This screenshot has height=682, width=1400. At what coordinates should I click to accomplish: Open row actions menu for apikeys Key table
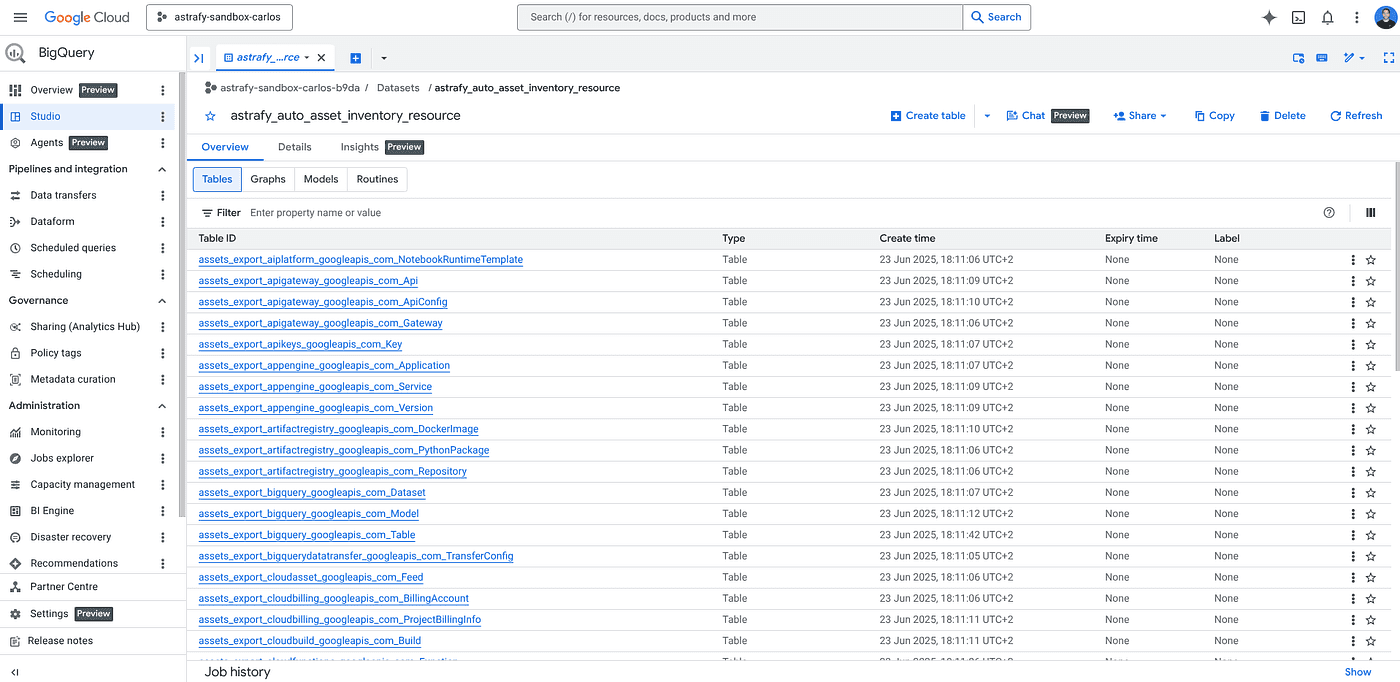(1353, 344)
